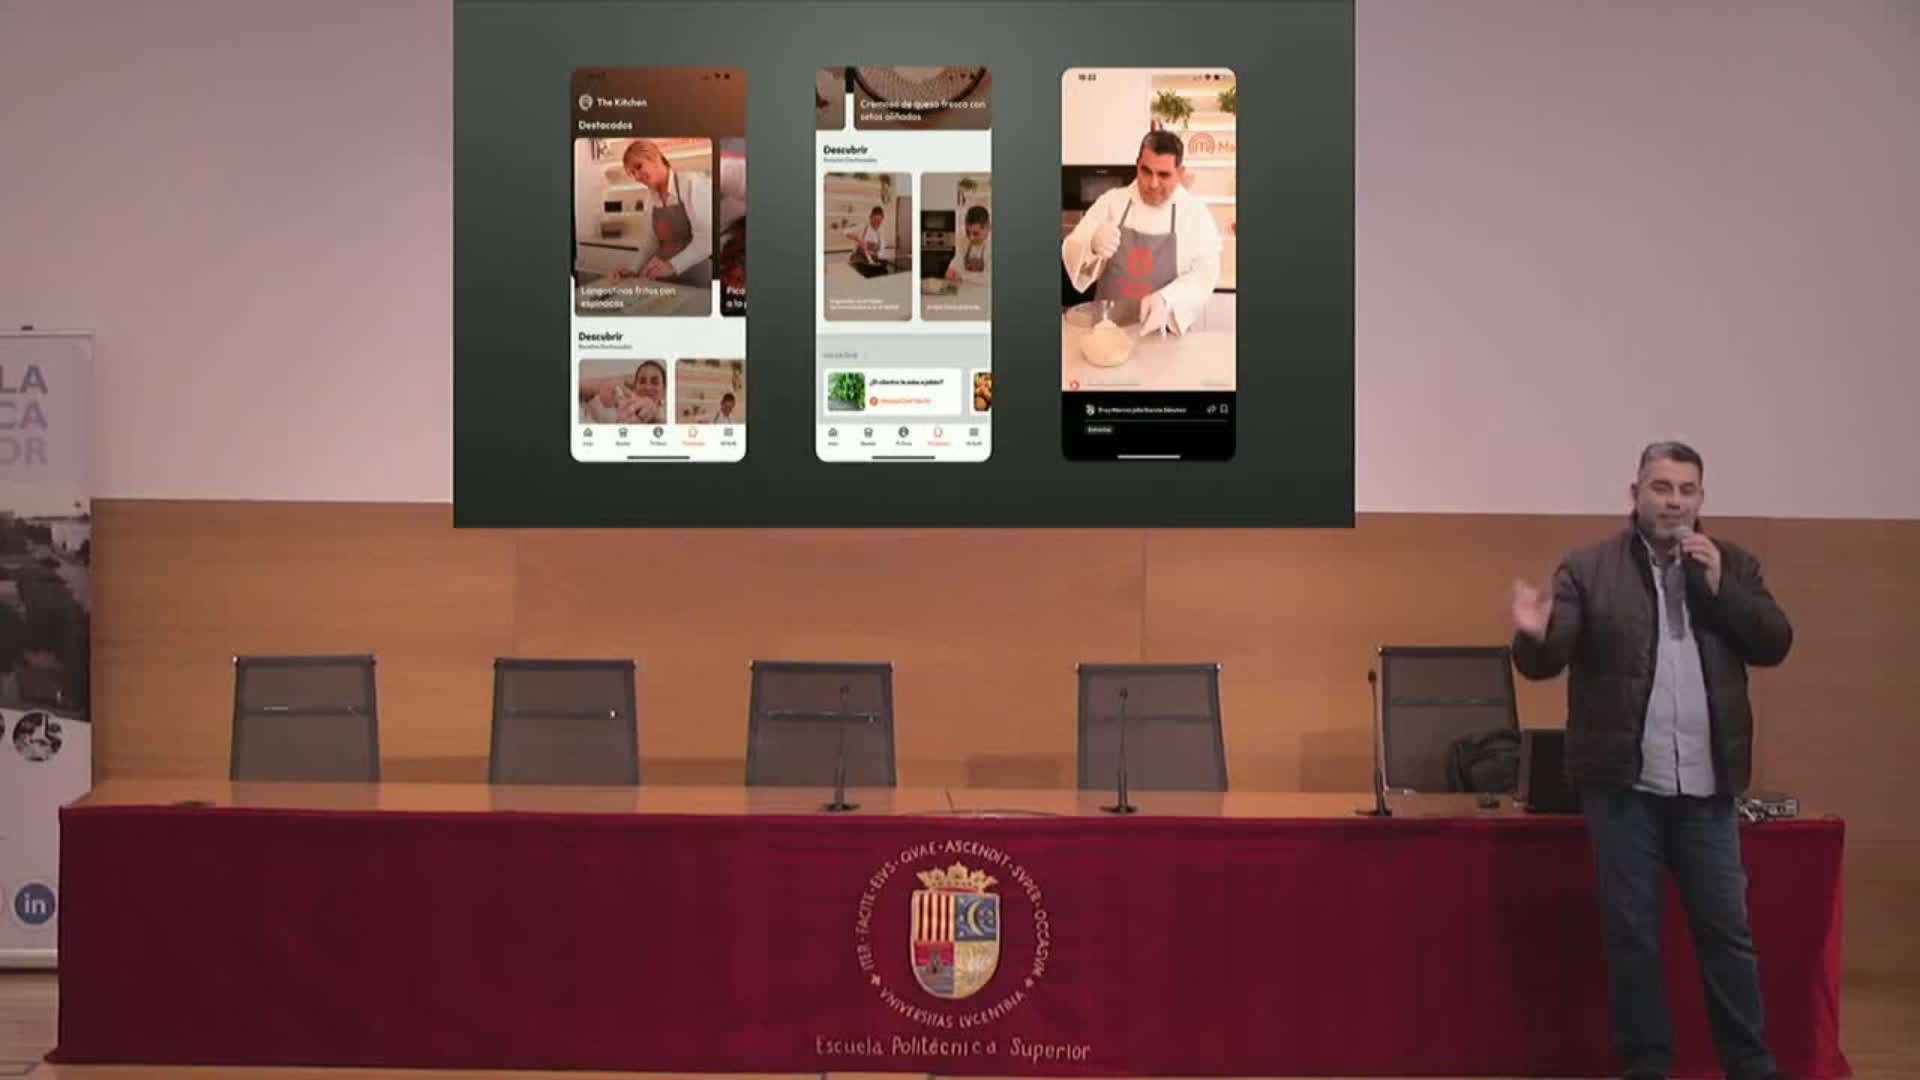Open first Descubrir recipe thumbnail in middle phone

pyautogui.click(x=867, y=246)
